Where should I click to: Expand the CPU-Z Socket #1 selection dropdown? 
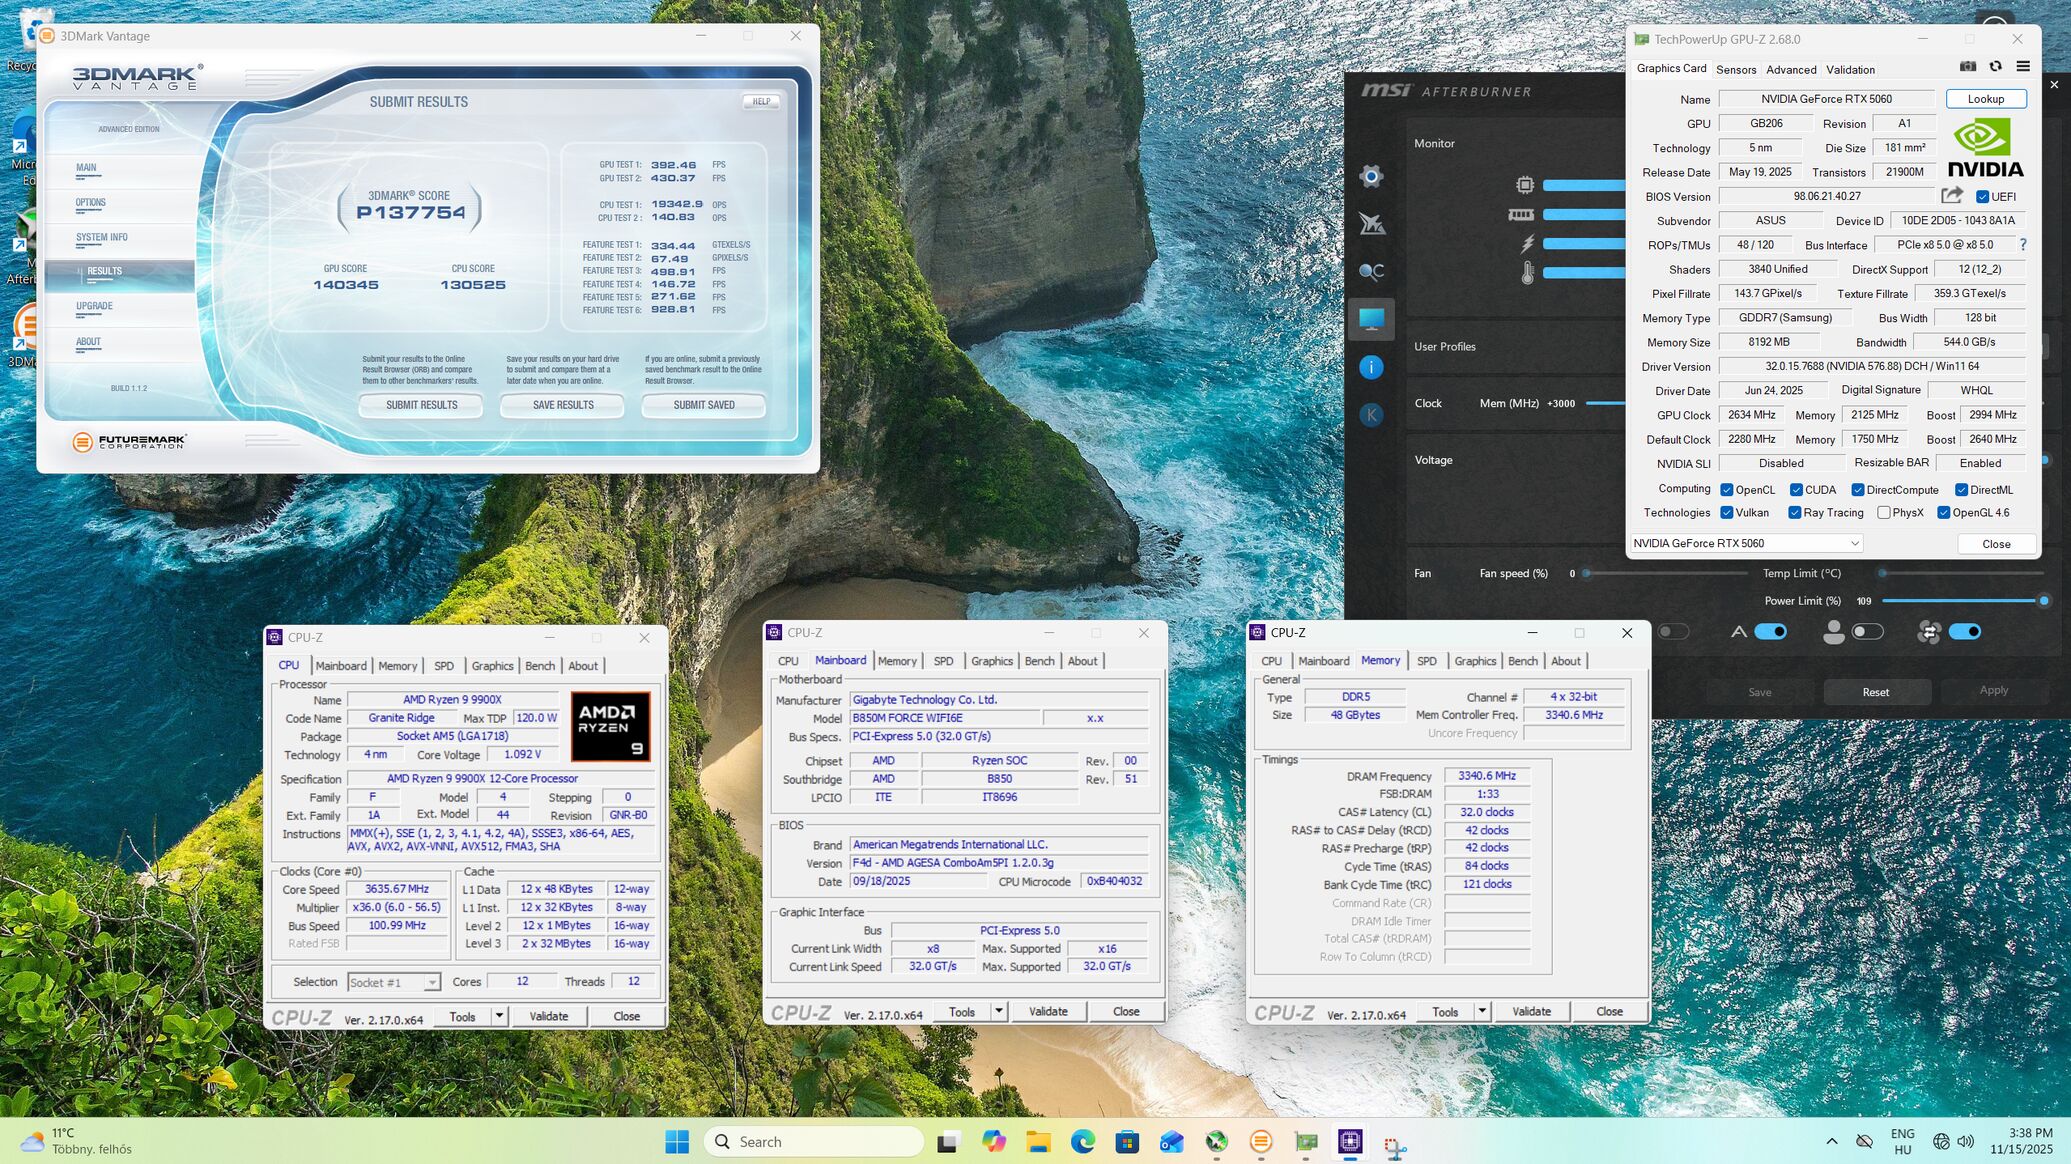[431, 983]
